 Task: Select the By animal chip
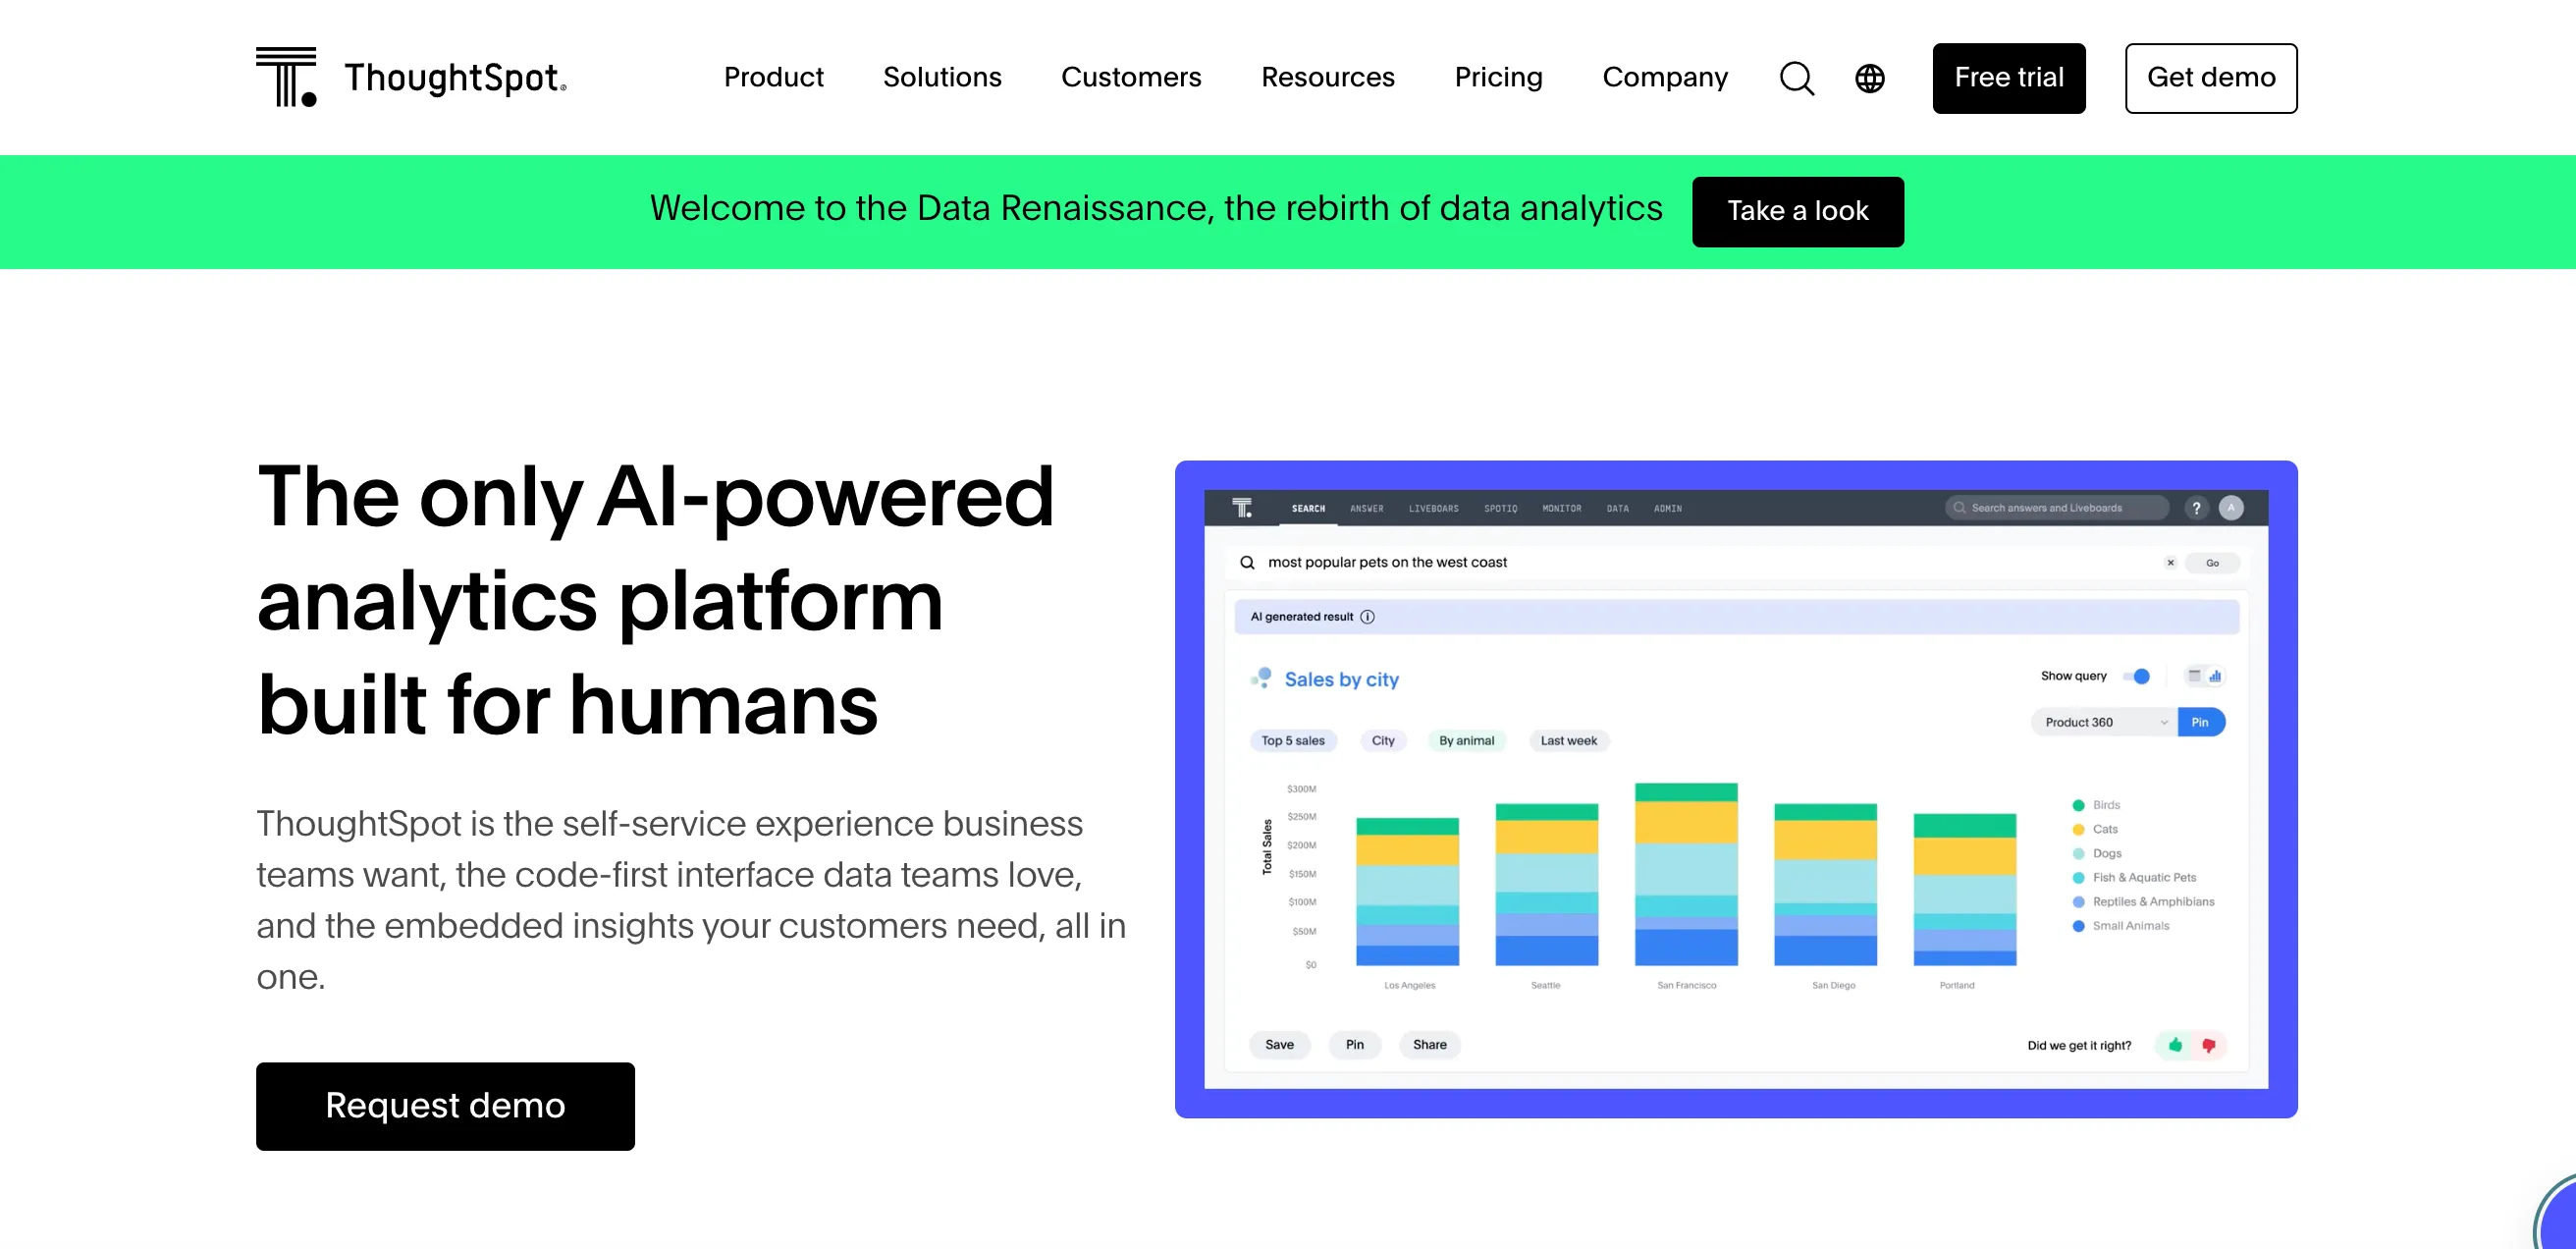point(1466,741)
